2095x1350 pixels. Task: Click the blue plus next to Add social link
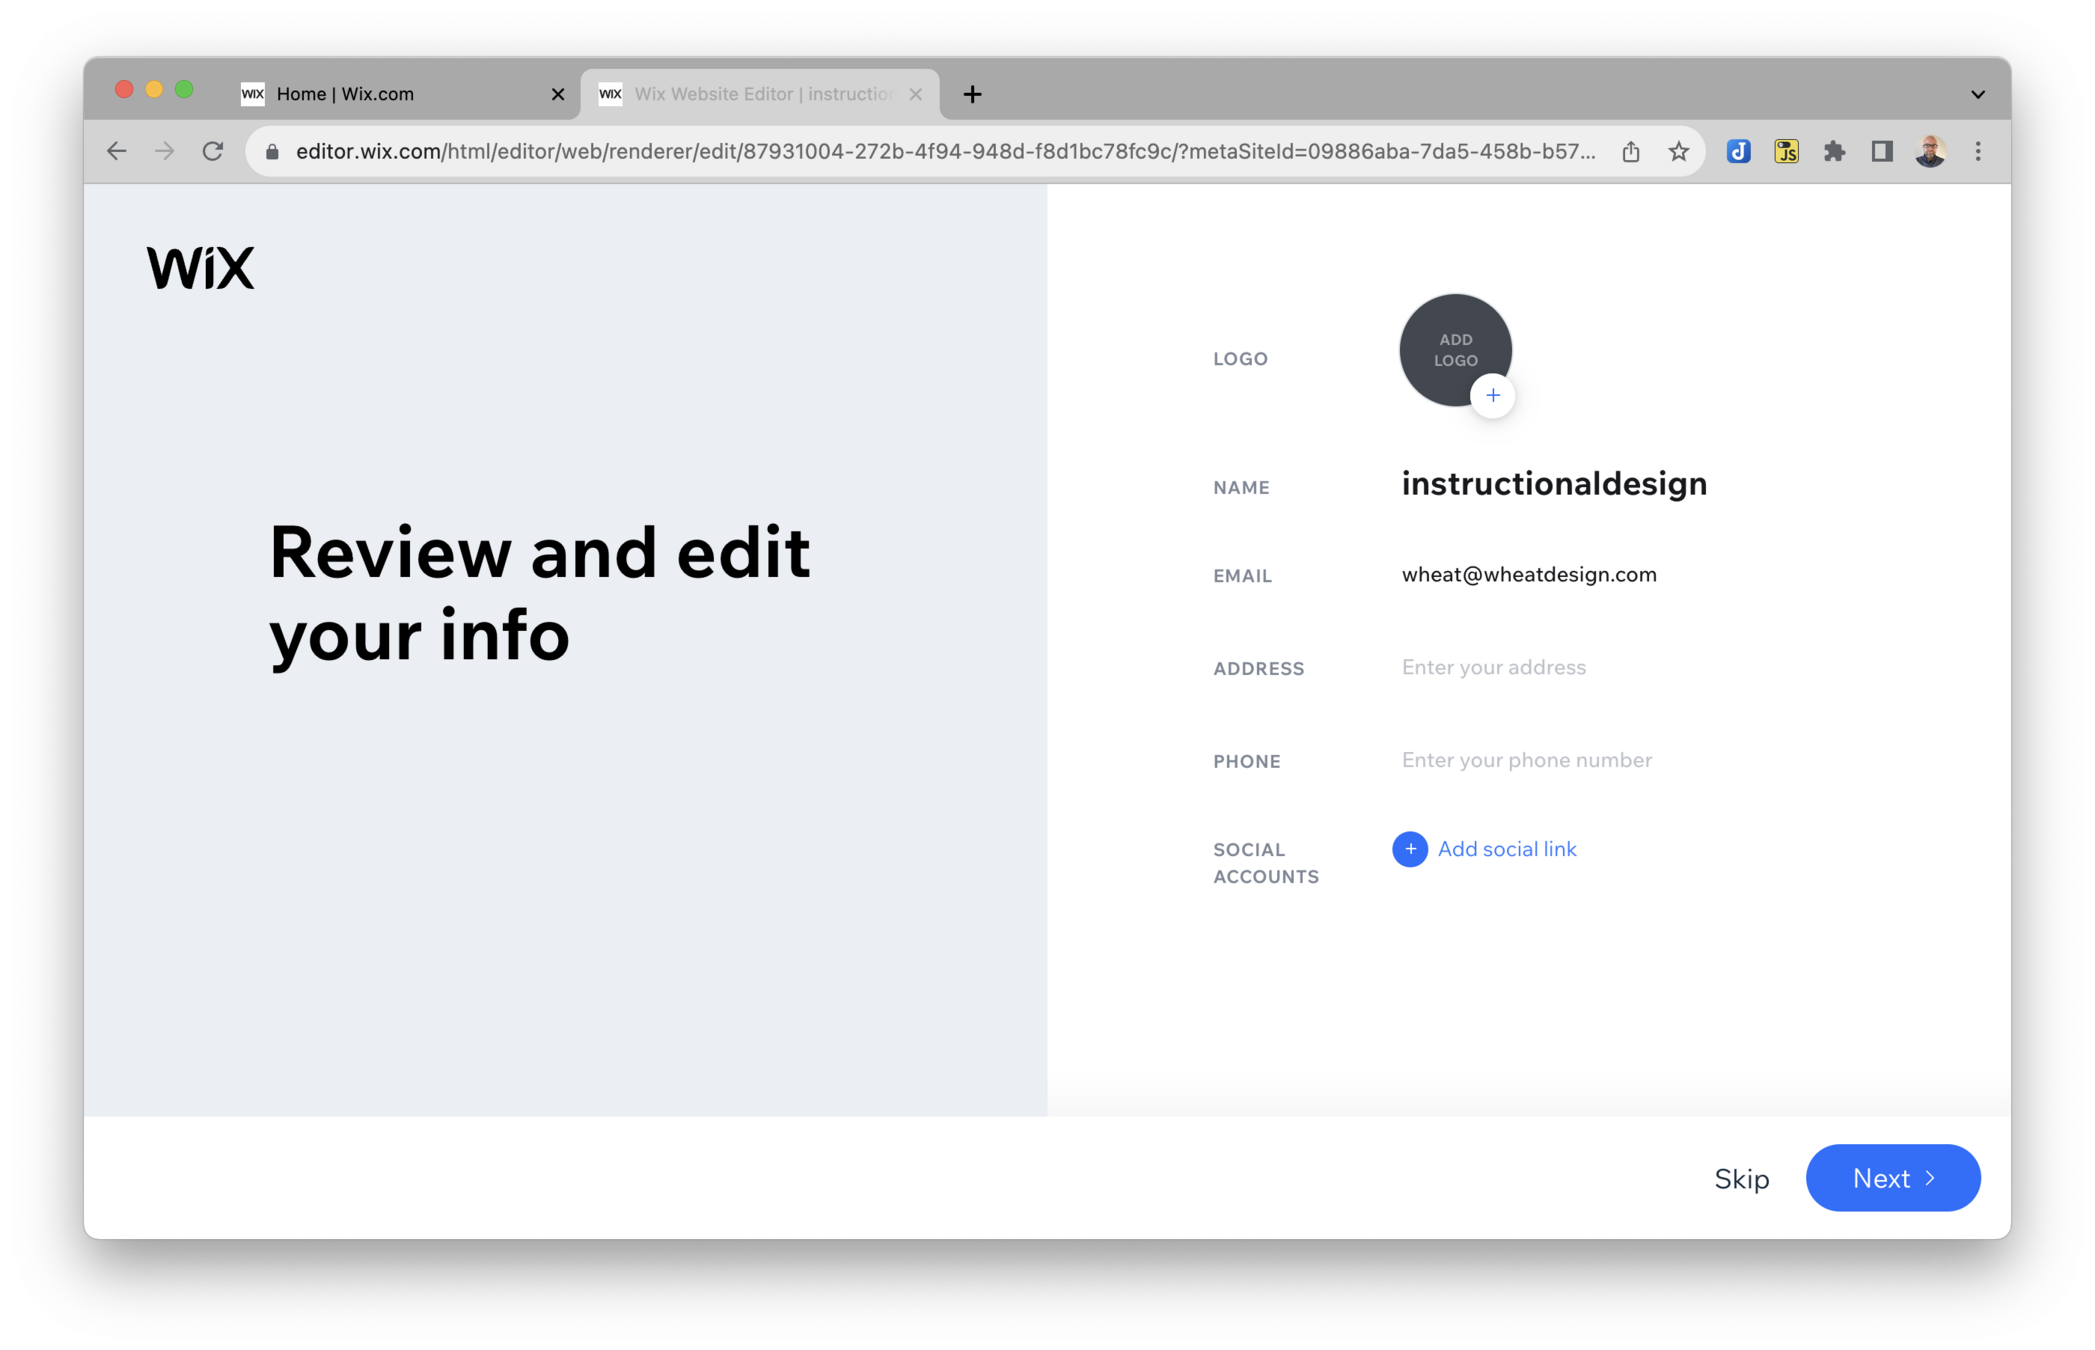pos(1409,849)
